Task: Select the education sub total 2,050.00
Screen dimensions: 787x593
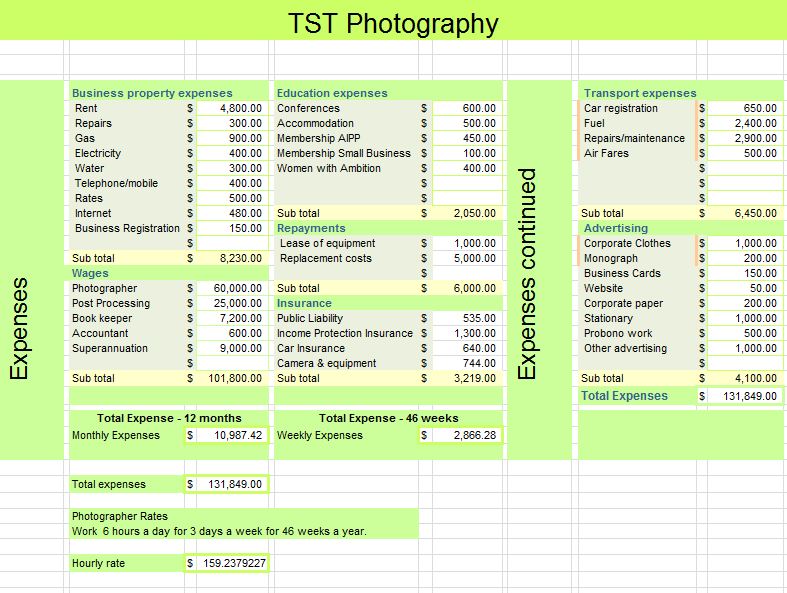Action: (467, 213)
